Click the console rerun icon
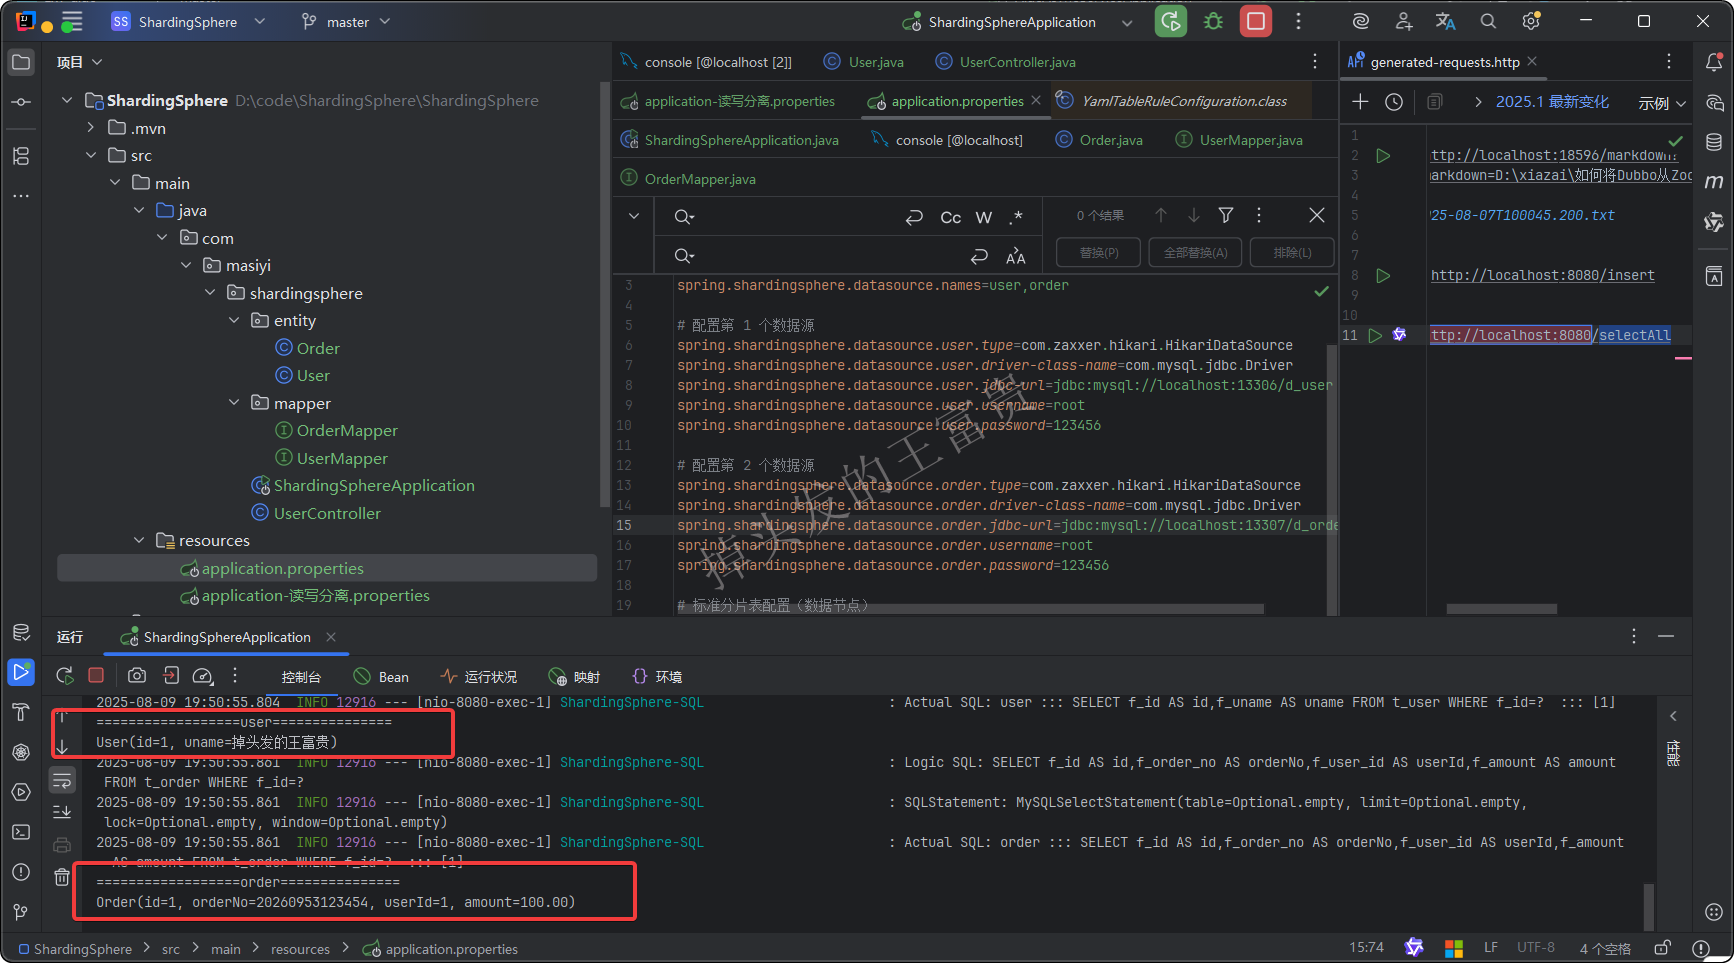Viewport: 1734px width, 963px height. (65, 676)
